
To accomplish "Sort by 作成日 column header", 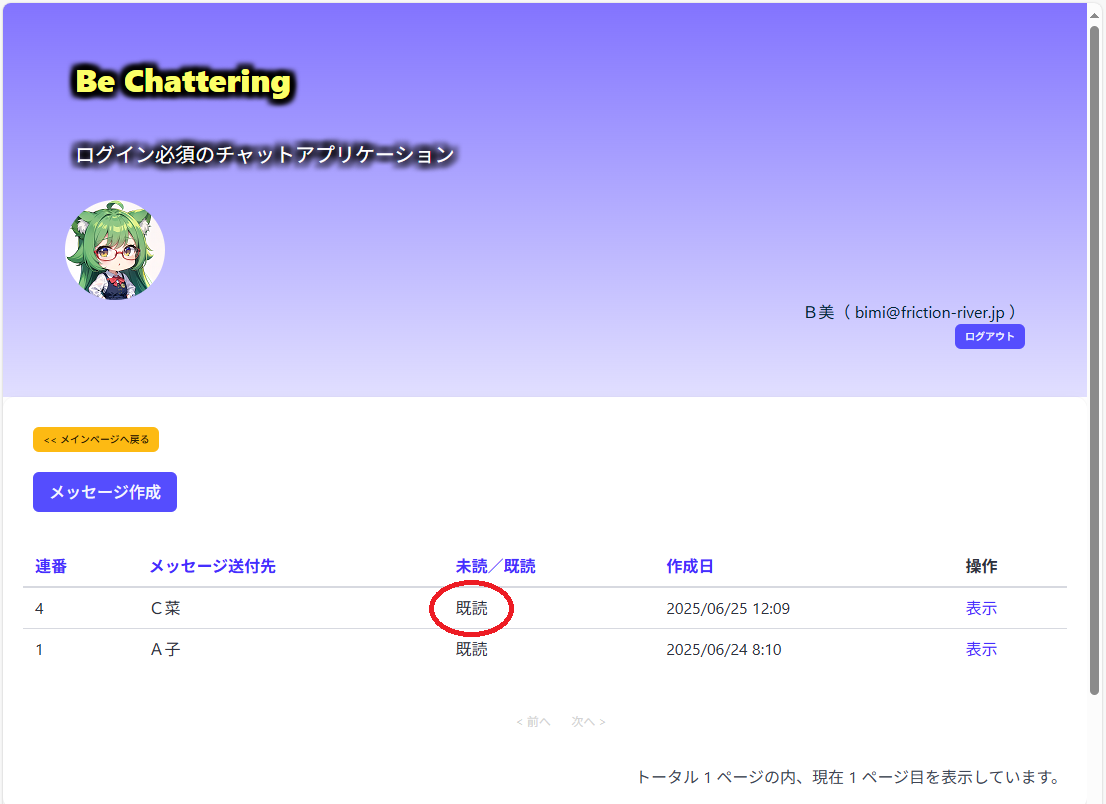I will point(690,566).
